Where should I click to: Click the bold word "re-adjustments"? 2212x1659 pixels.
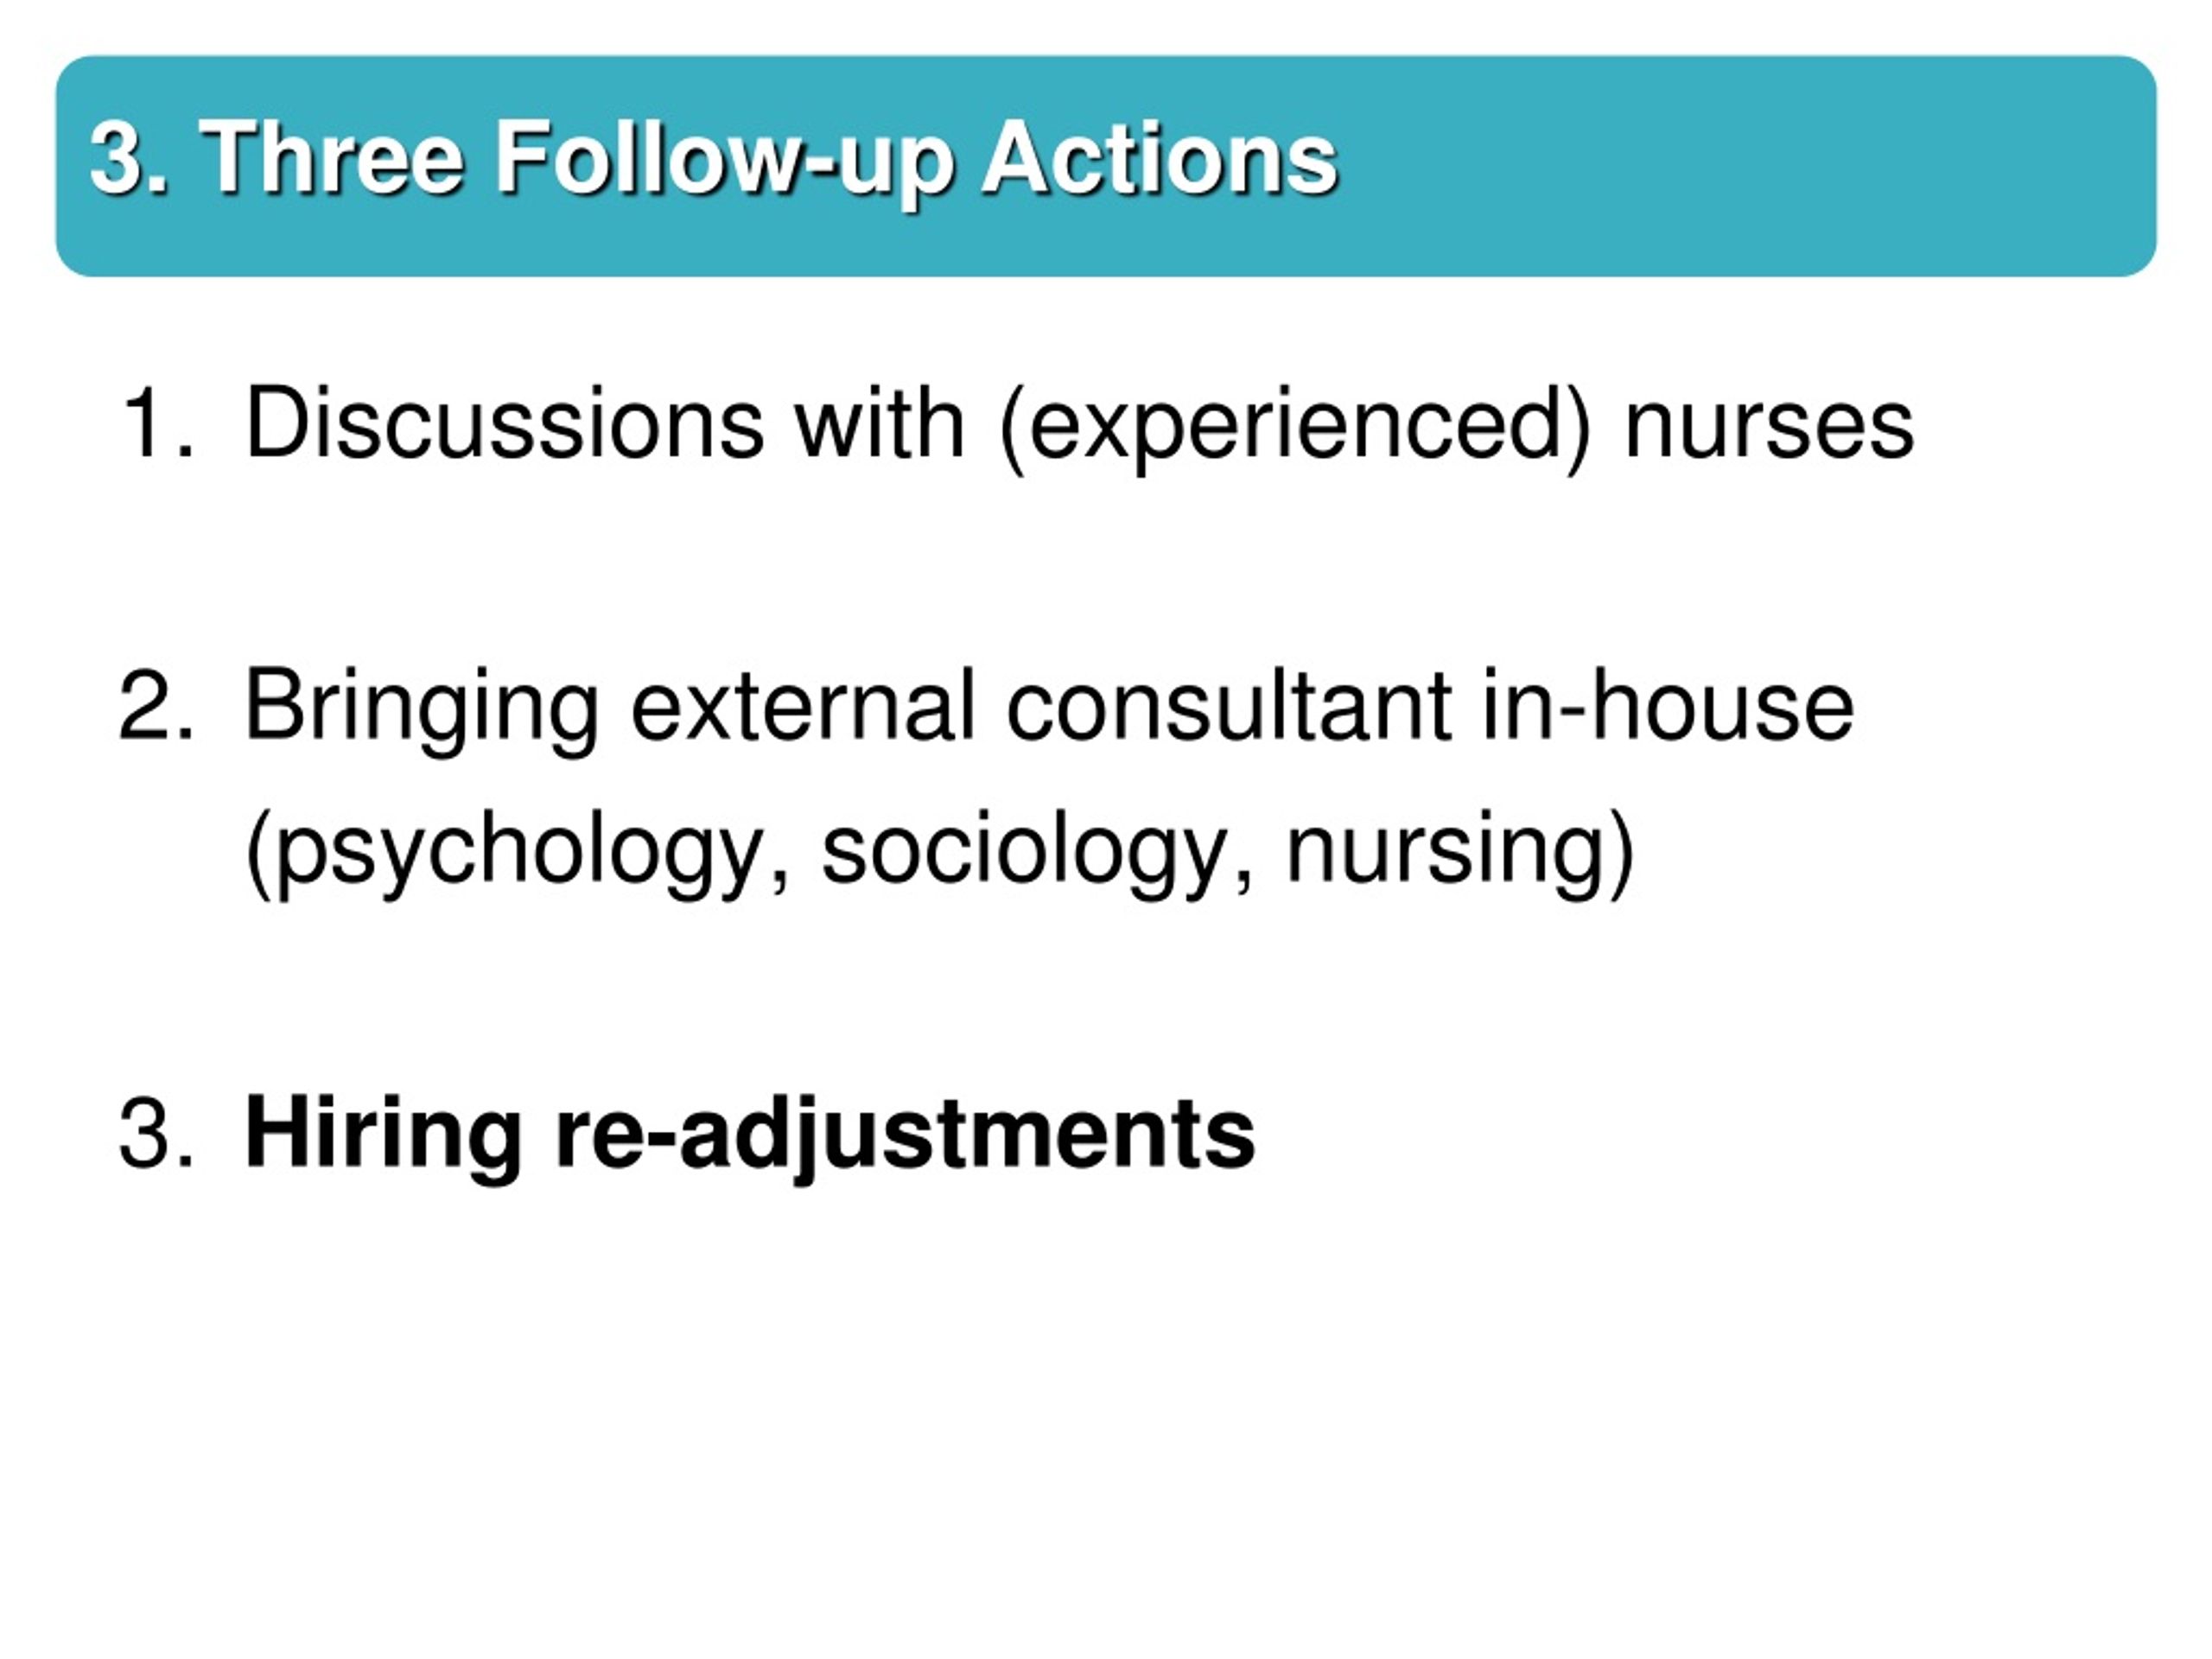(905, 1139)
